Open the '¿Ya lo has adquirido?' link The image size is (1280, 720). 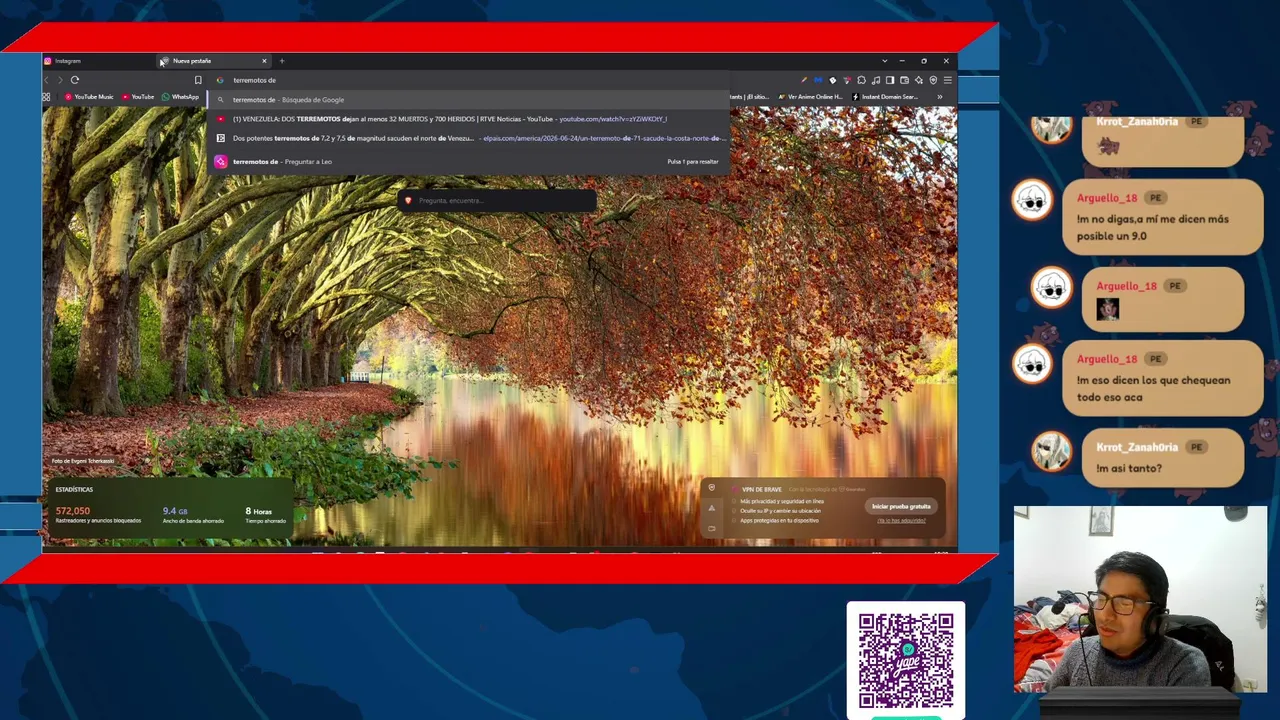coord(901,520)
